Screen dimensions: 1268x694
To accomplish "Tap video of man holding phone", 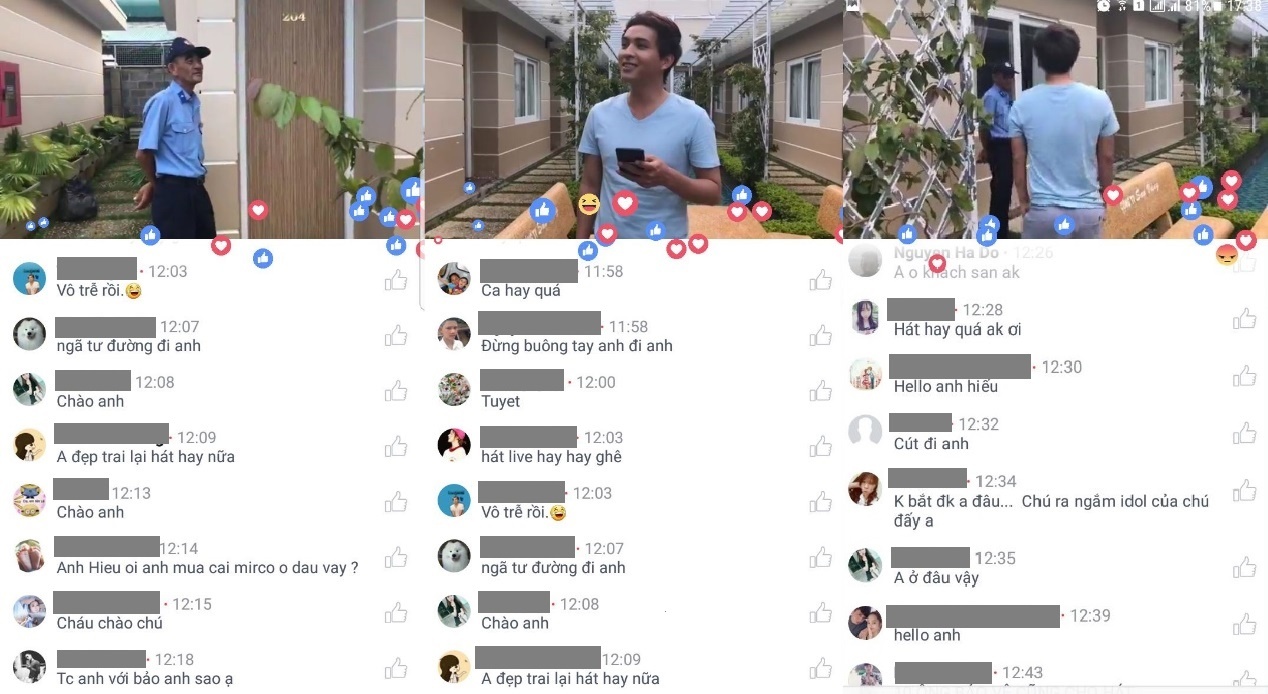I will point(633,119).
